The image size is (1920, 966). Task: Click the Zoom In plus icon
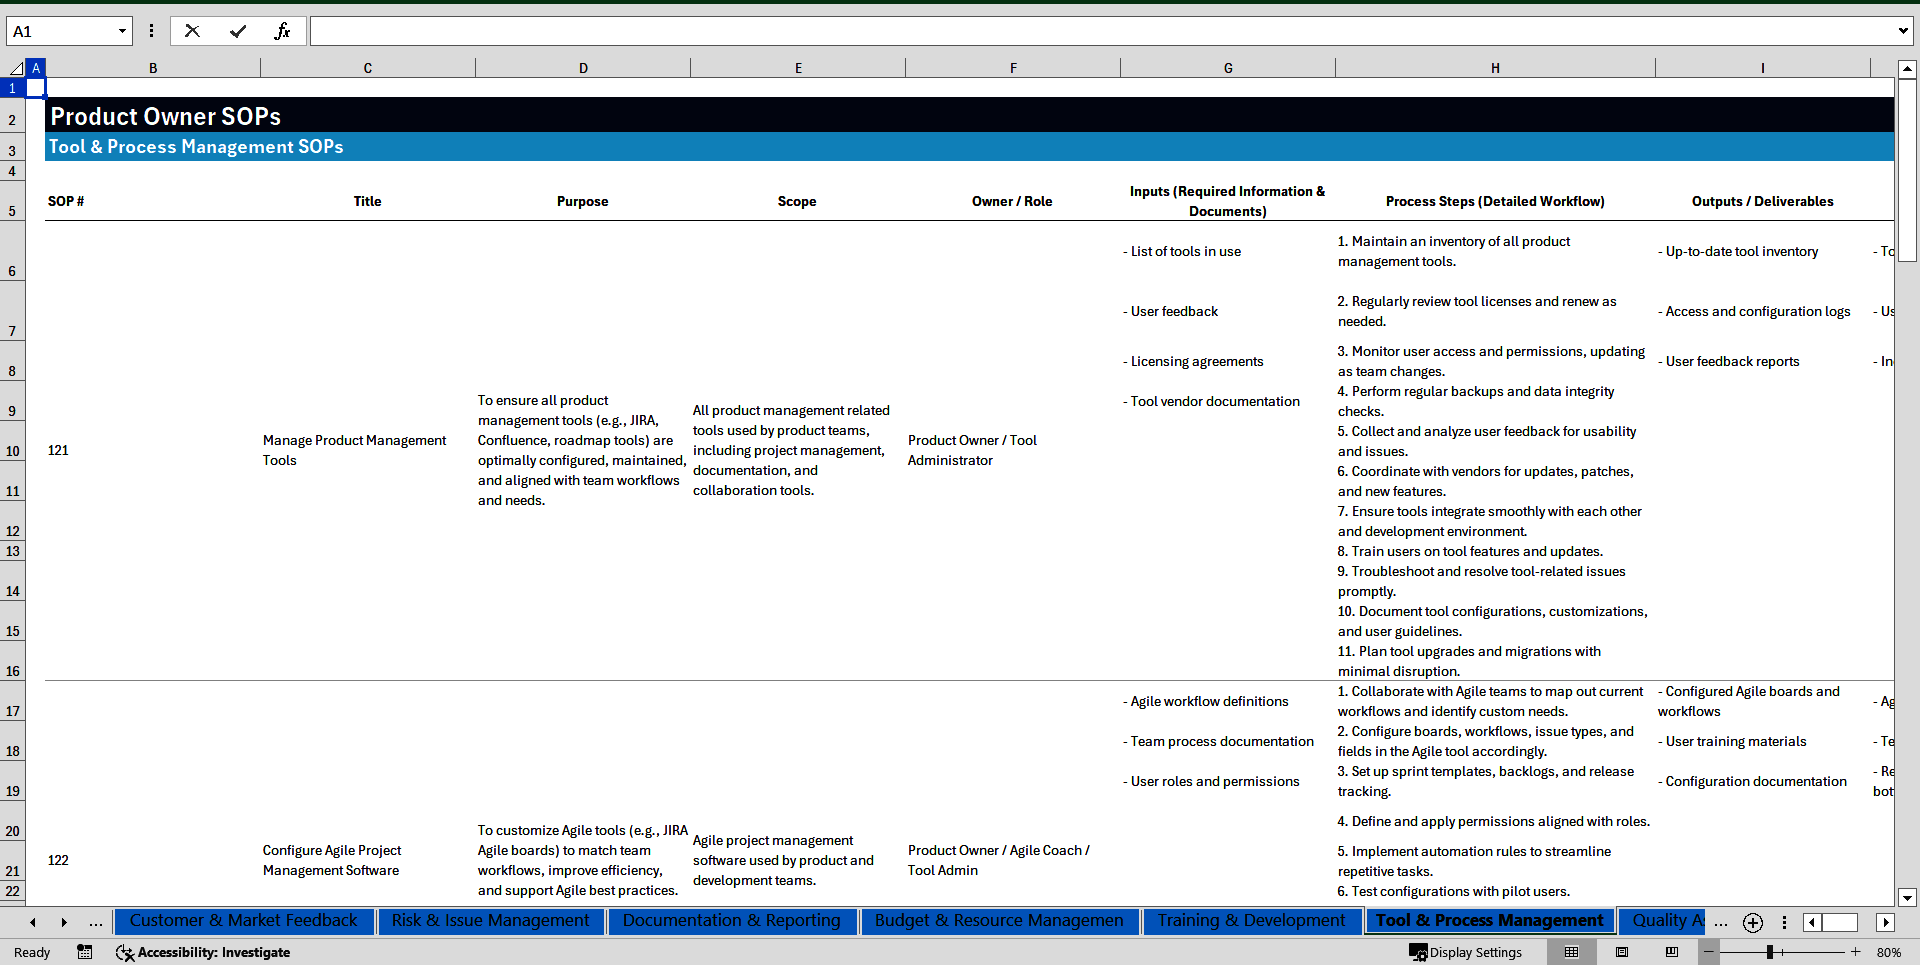tap(1855, 952)
